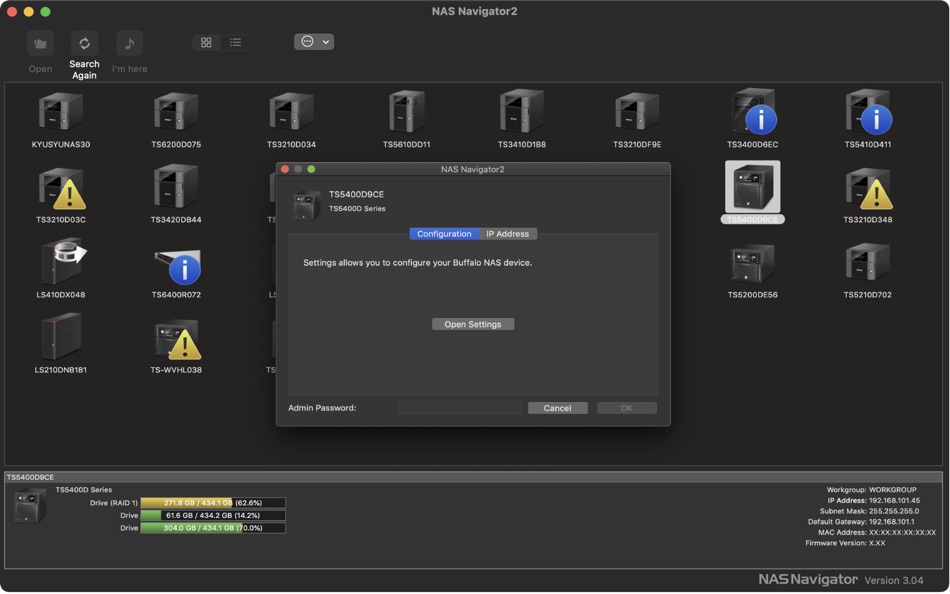Viewport: 950px width, 594px height.
Task: Click the RAID 1 drive usage bar 62.6%
Action: [x=213, y=503]
